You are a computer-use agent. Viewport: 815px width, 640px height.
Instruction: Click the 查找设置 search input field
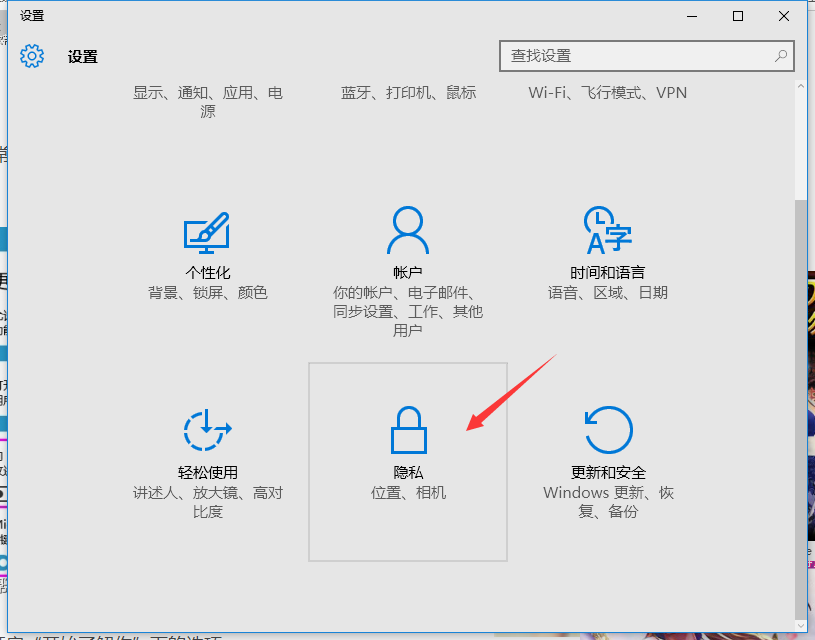[x=635, y=56]
